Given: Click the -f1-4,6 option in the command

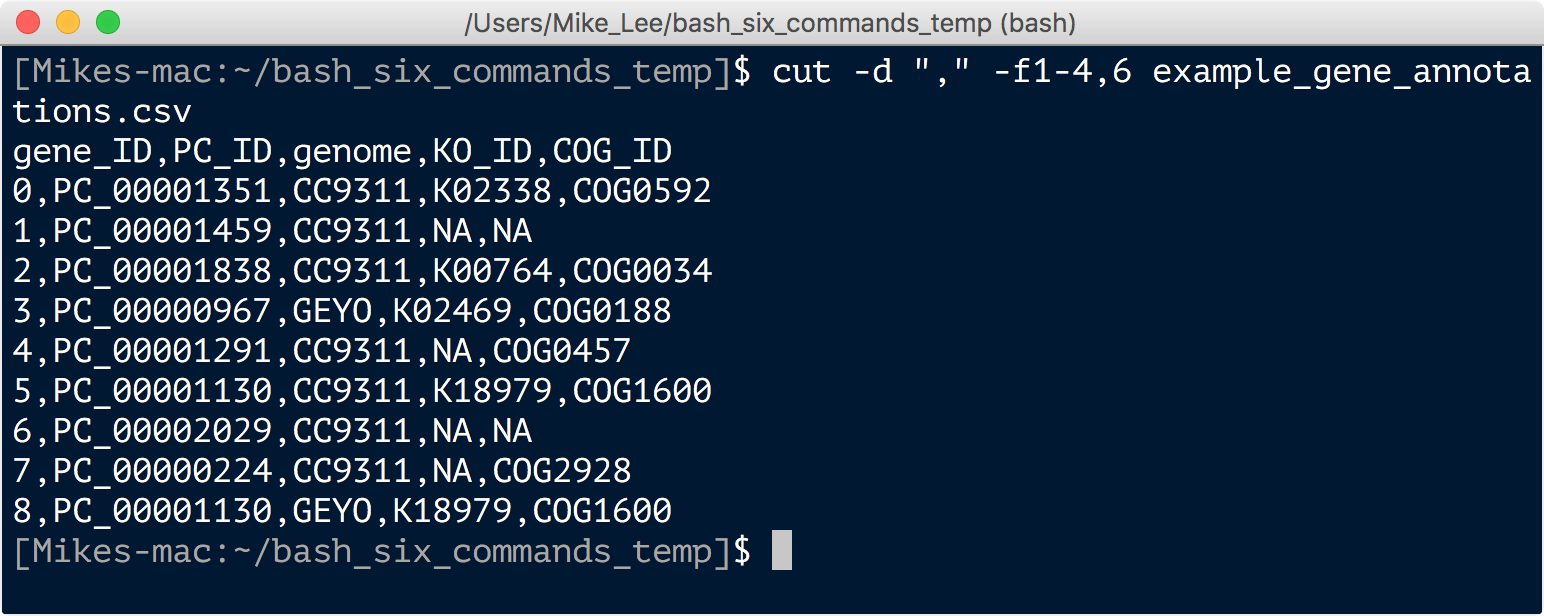Looking at the screenshot, I should (x=1062, y=72).
